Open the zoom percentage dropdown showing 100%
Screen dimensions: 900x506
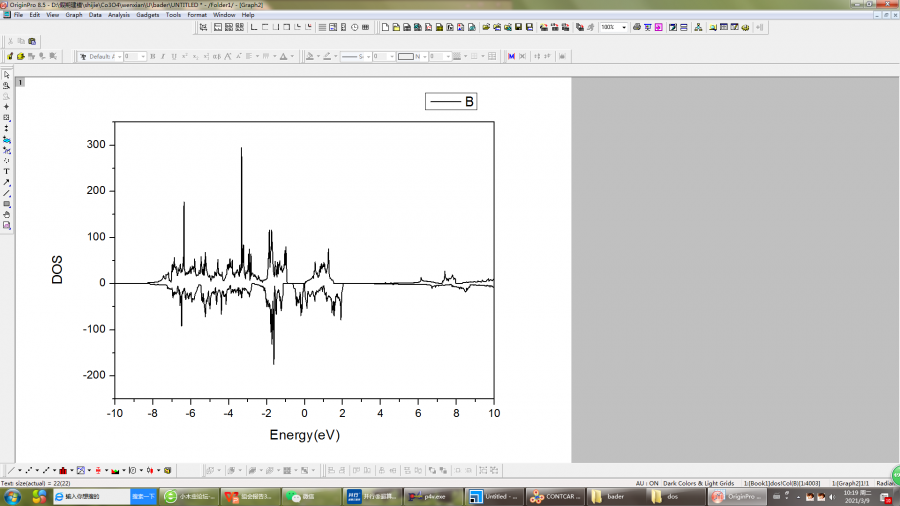tap(625, 27)
